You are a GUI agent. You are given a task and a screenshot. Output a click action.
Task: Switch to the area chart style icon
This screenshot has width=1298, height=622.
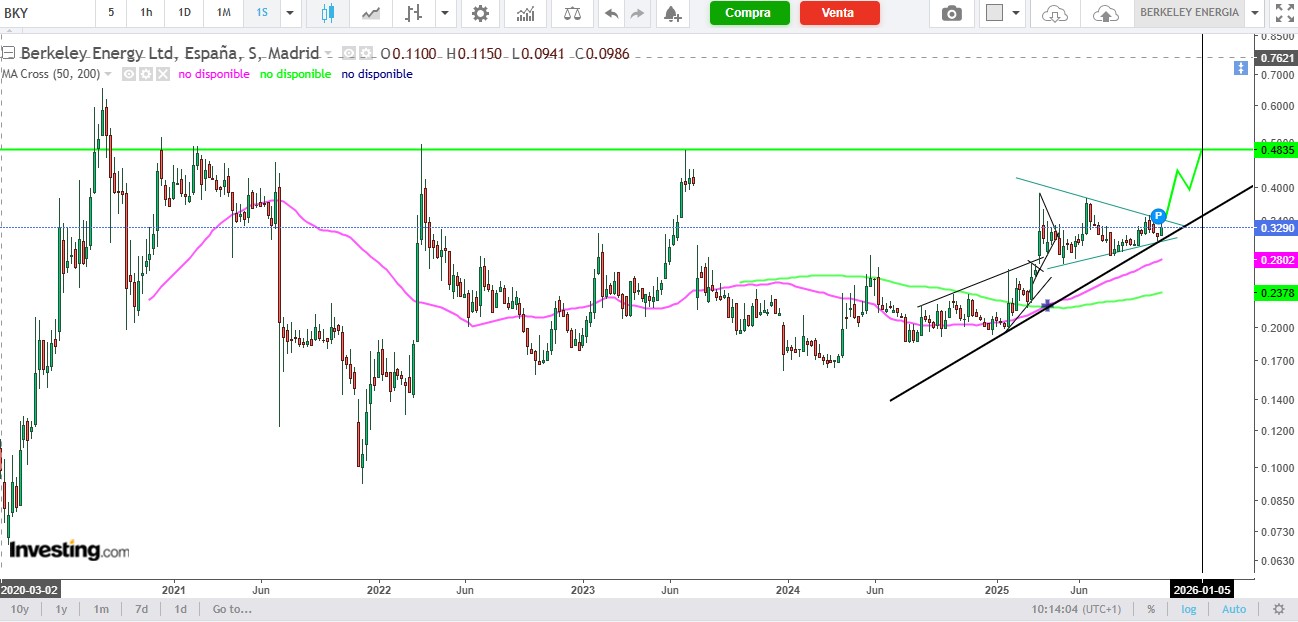click(x=371, y=13)
